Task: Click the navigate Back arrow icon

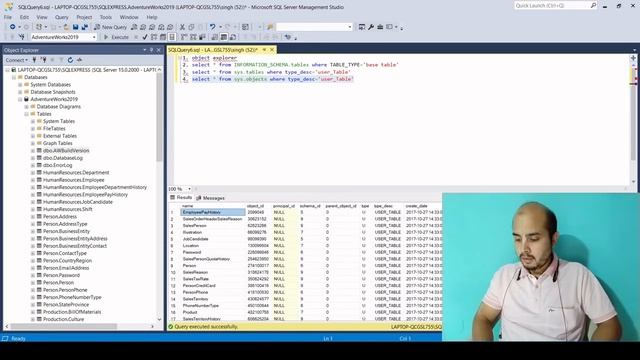Action: tap(13, 27)
